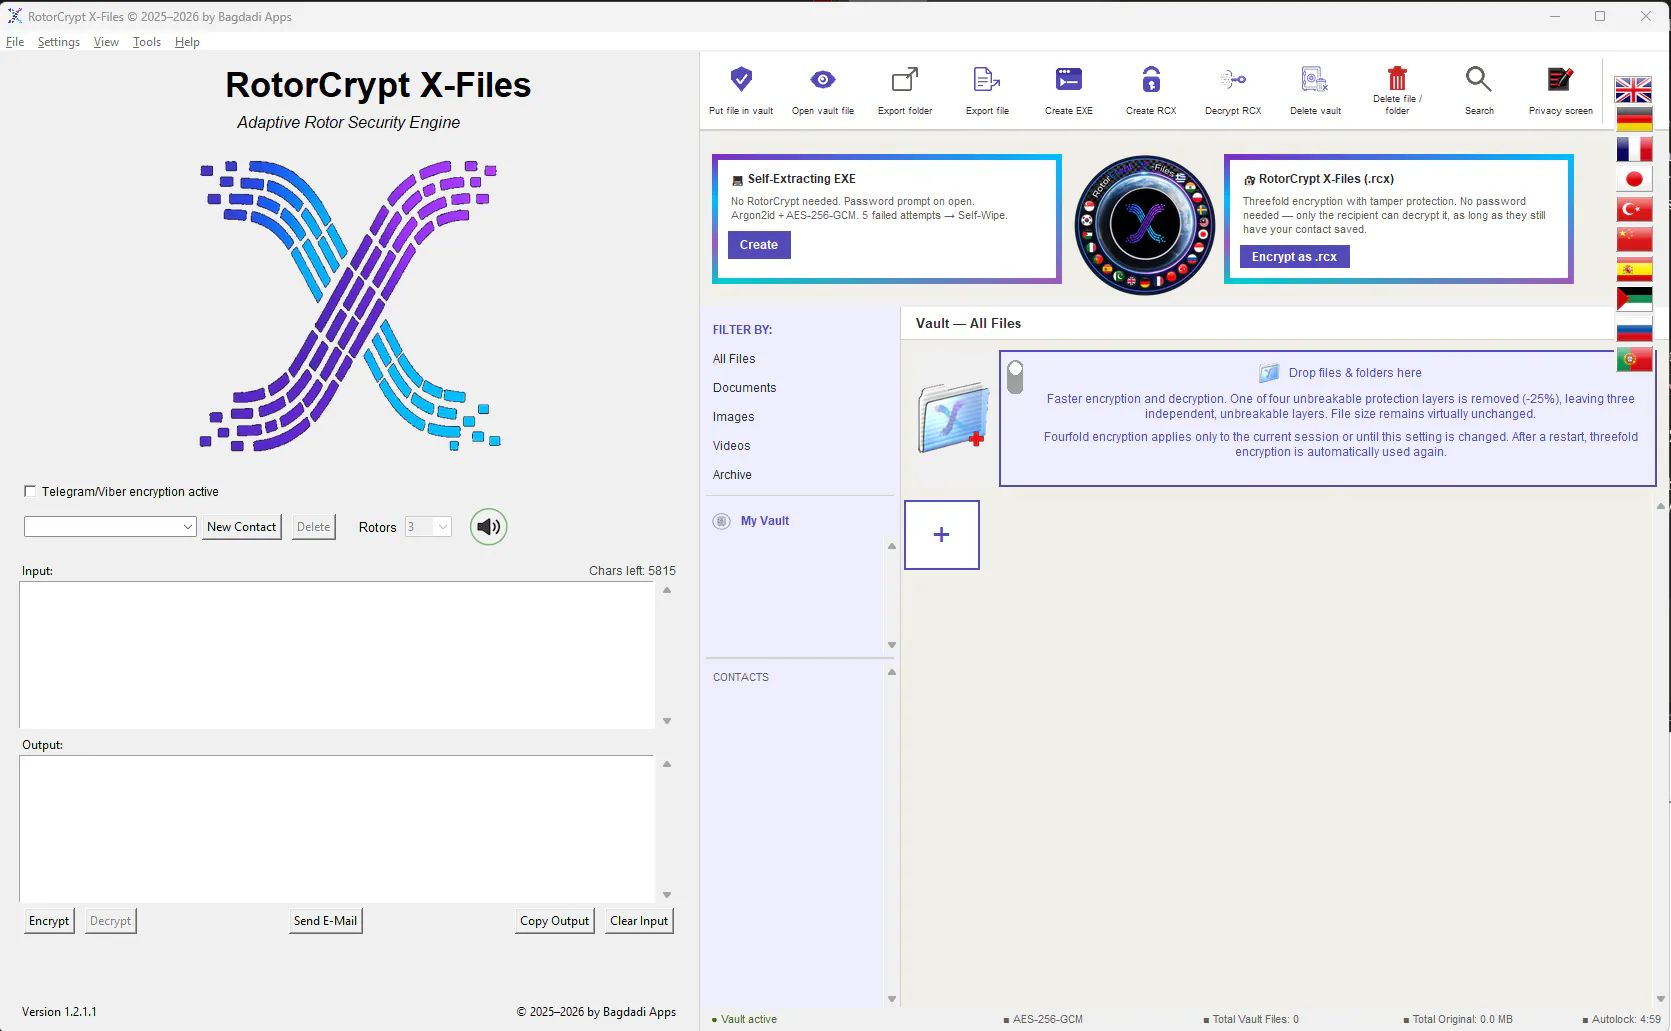Screen dimensions: 1671x1031
Task: Open the View menu
Action: 106,42
